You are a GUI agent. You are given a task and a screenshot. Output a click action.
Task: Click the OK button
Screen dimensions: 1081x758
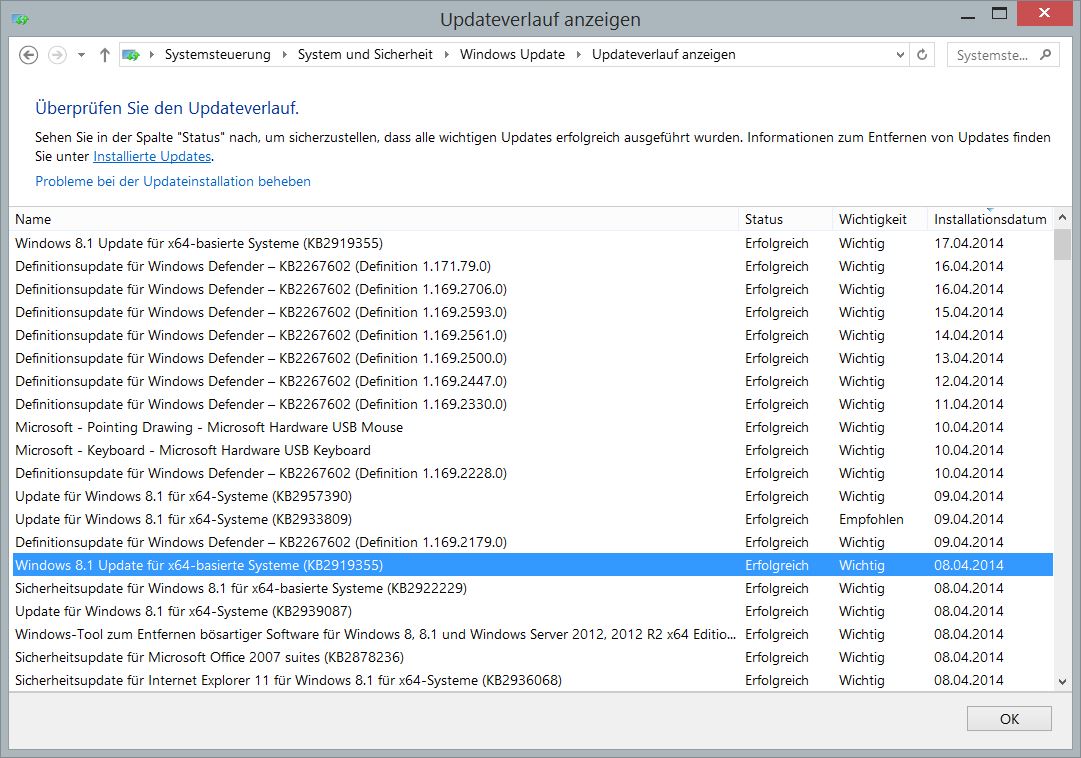1009,719
